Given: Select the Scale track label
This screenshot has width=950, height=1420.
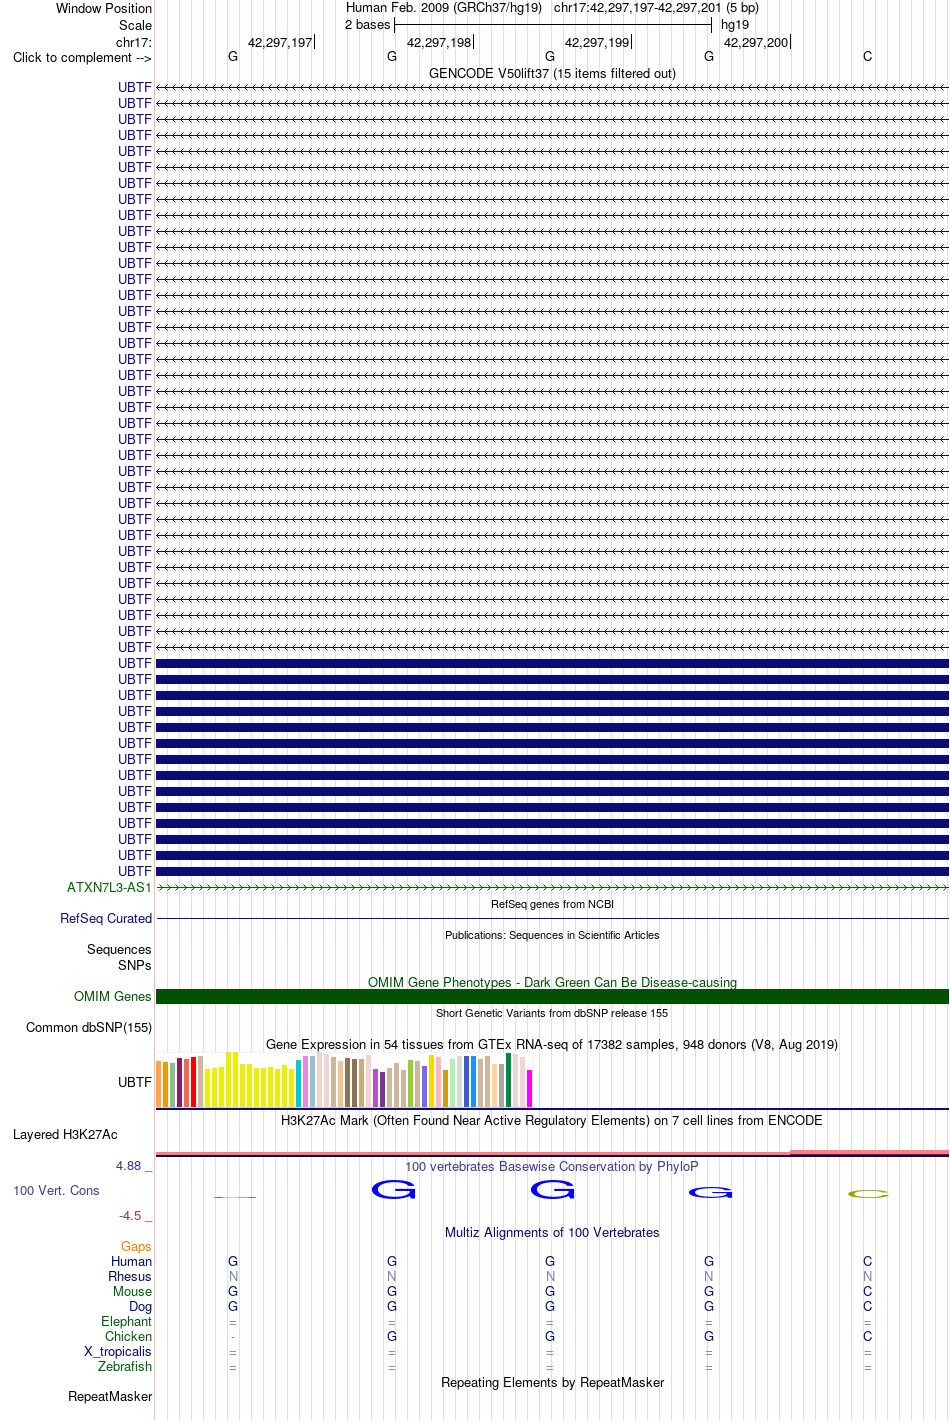Looking at the screenshot, I should pyautogui.click(x=135, y=25).
